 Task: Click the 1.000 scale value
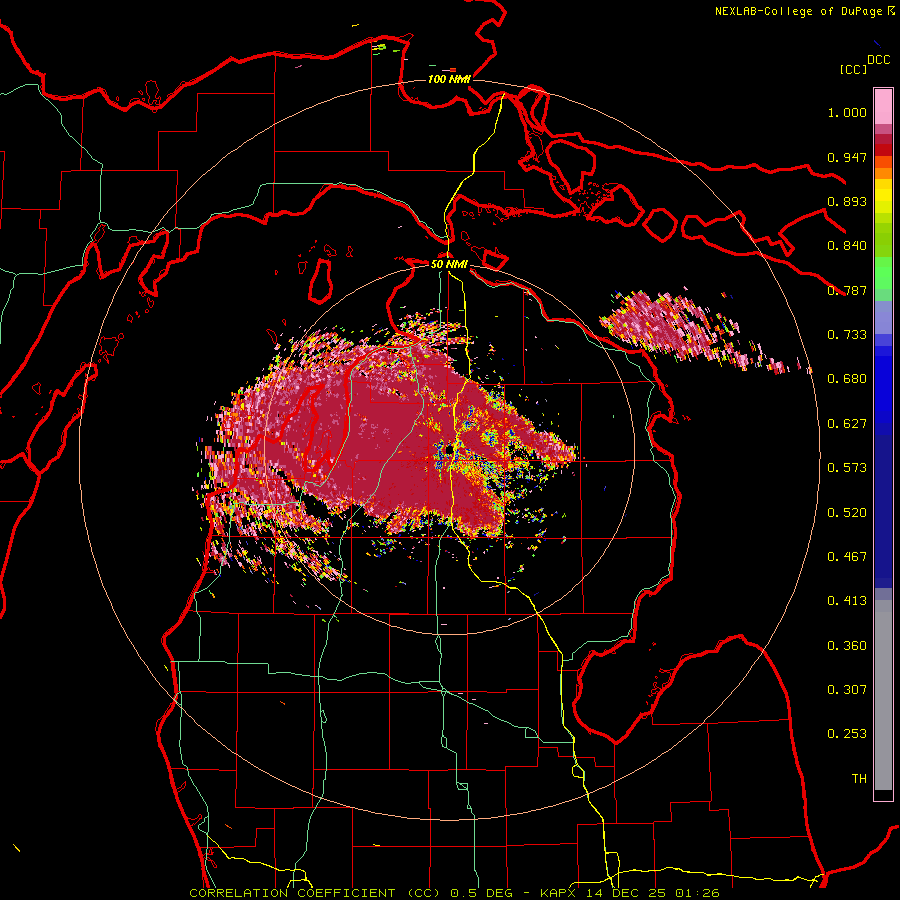[x=847, y=112]
